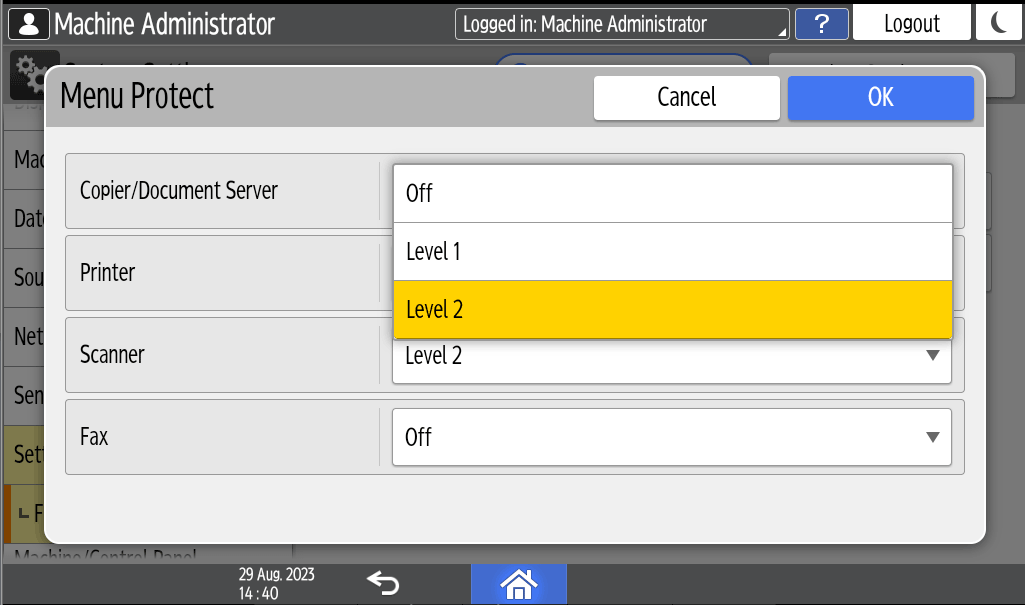Click the Fax row label
The image size is (1025, 605).
coord(94,437)
